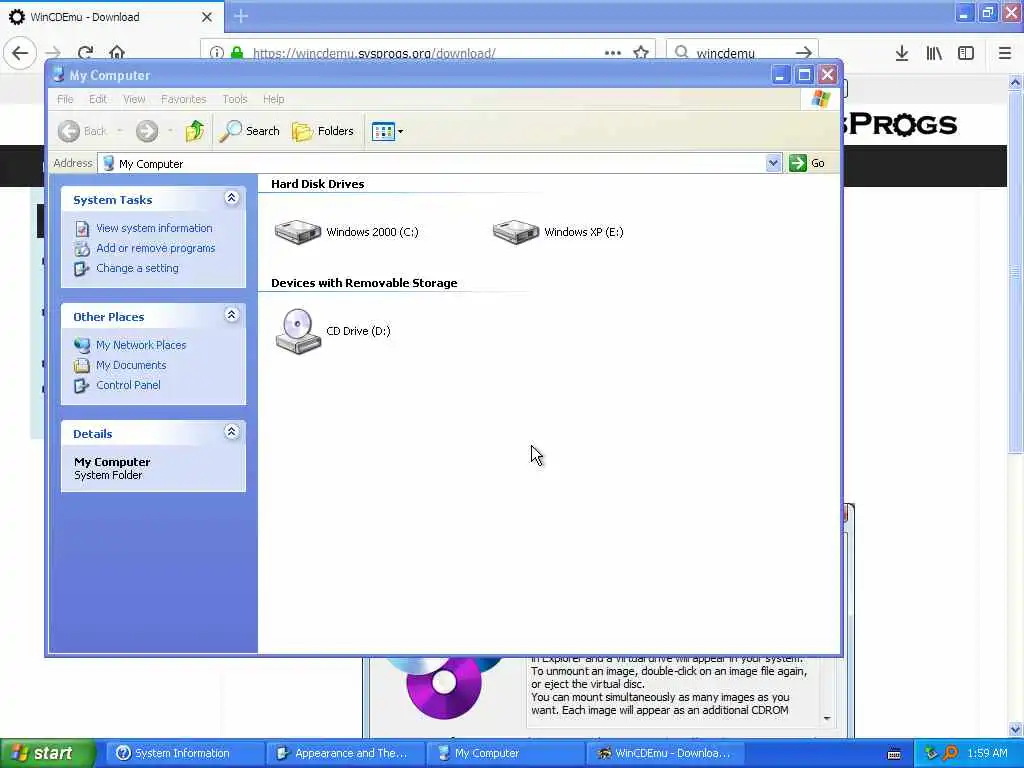Collapse the Other Places panel
The image size is (1024, 768).
point(231,315)
